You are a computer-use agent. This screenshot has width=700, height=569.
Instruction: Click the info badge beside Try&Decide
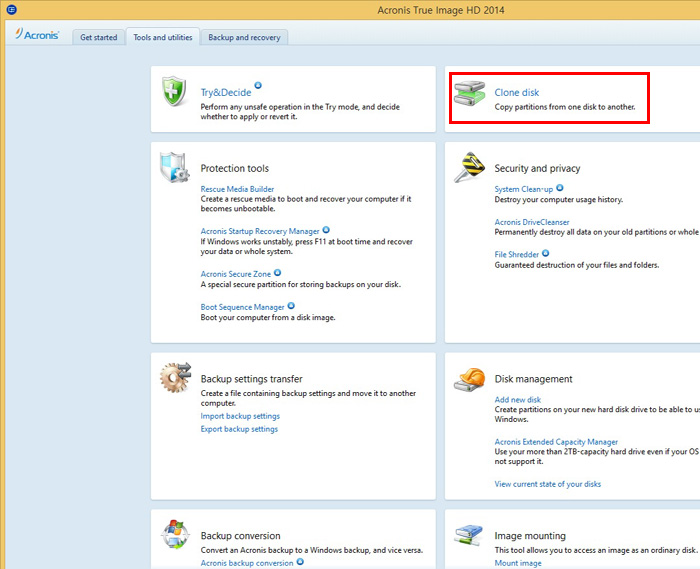(x=258, y=85)
